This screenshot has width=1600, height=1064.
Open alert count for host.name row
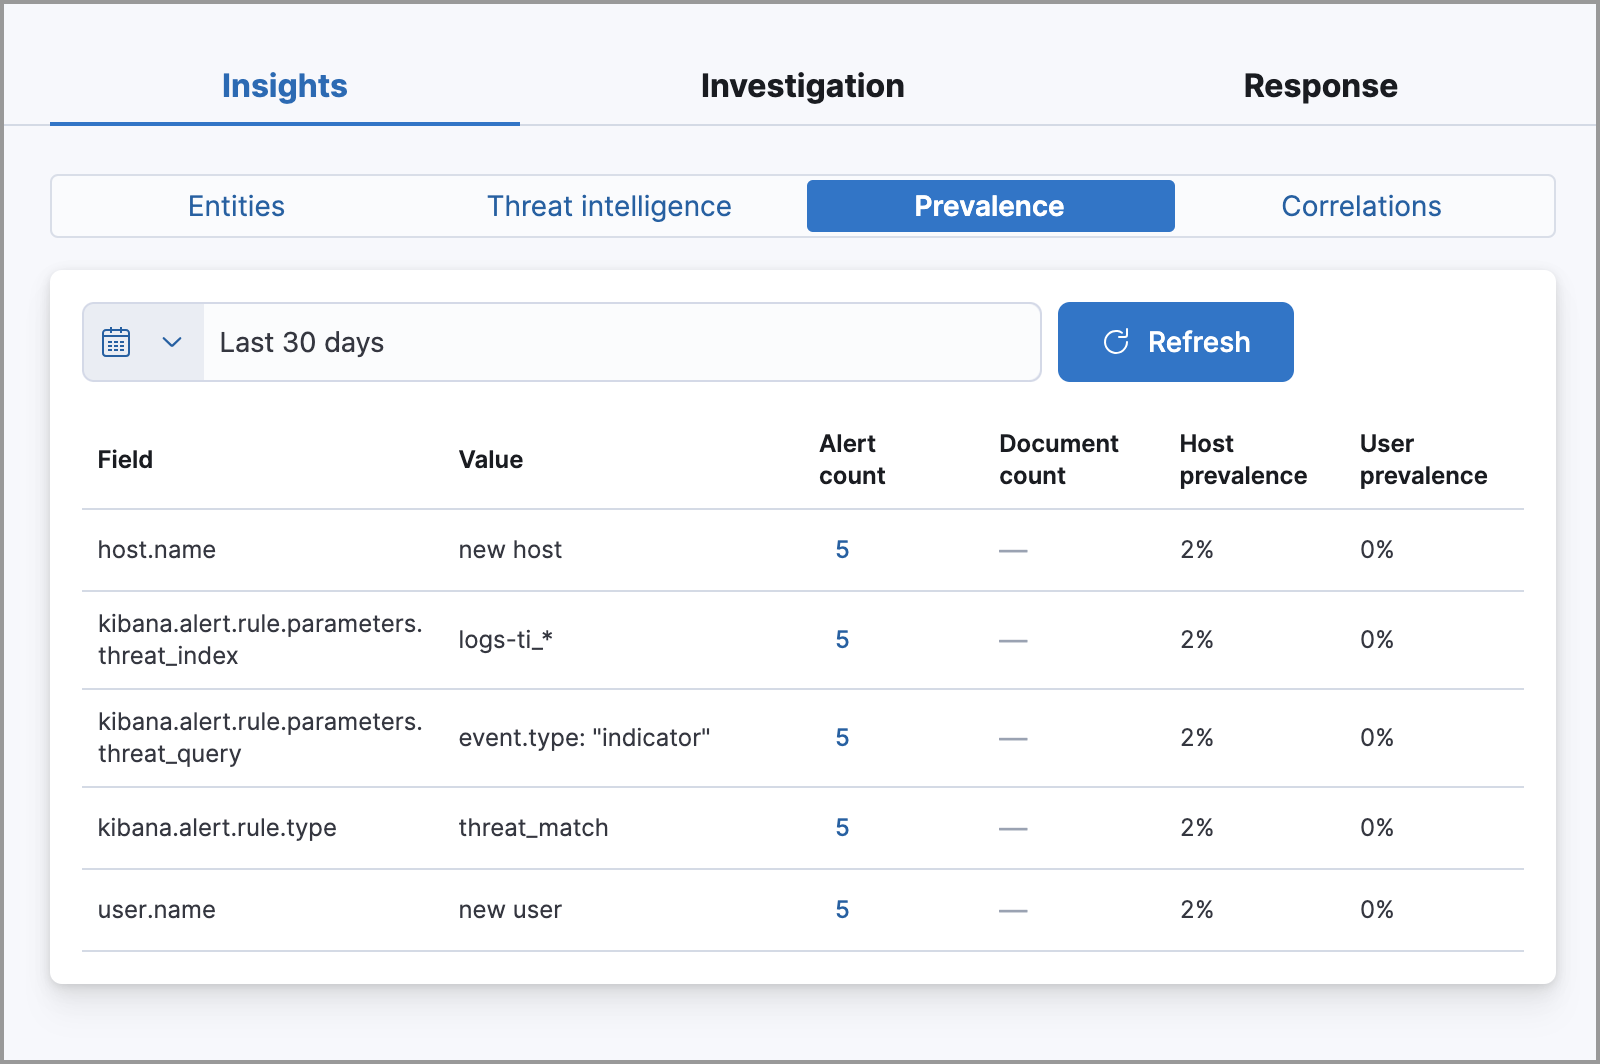(x=842, y=550)
